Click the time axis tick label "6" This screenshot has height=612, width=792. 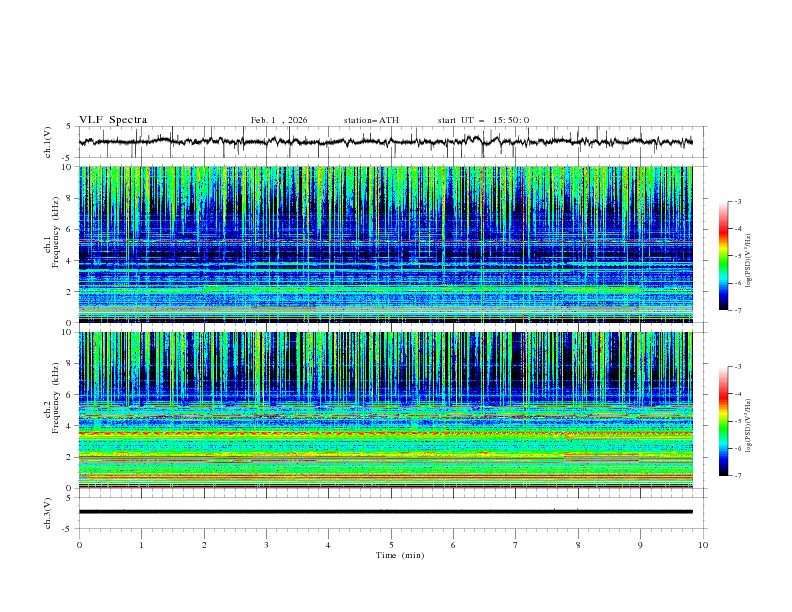click(453, 545)
